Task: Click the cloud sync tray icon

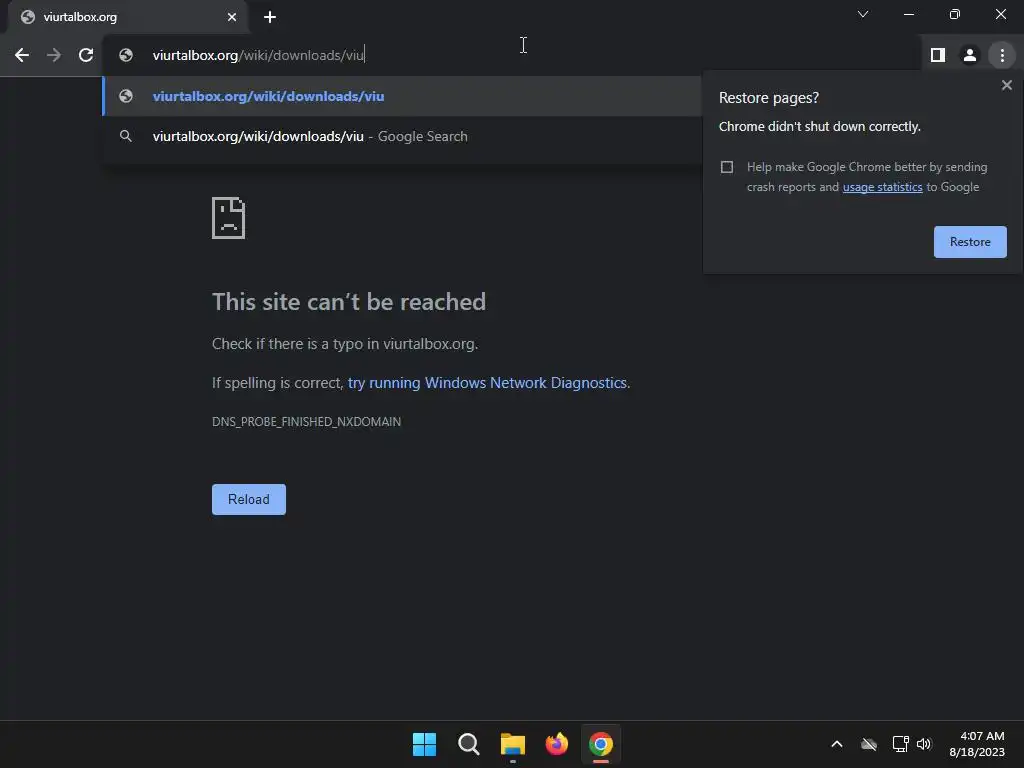Action: 869,744
